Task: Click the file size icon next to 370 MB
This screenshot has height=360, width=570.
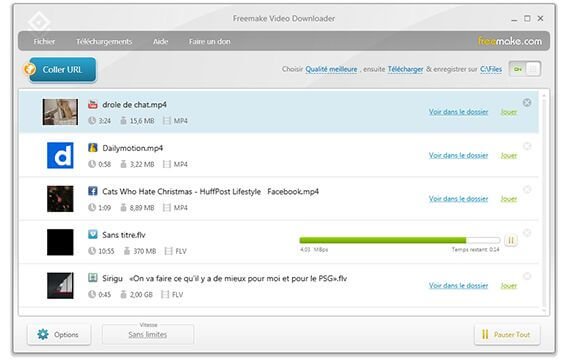Action: point(127,251)
